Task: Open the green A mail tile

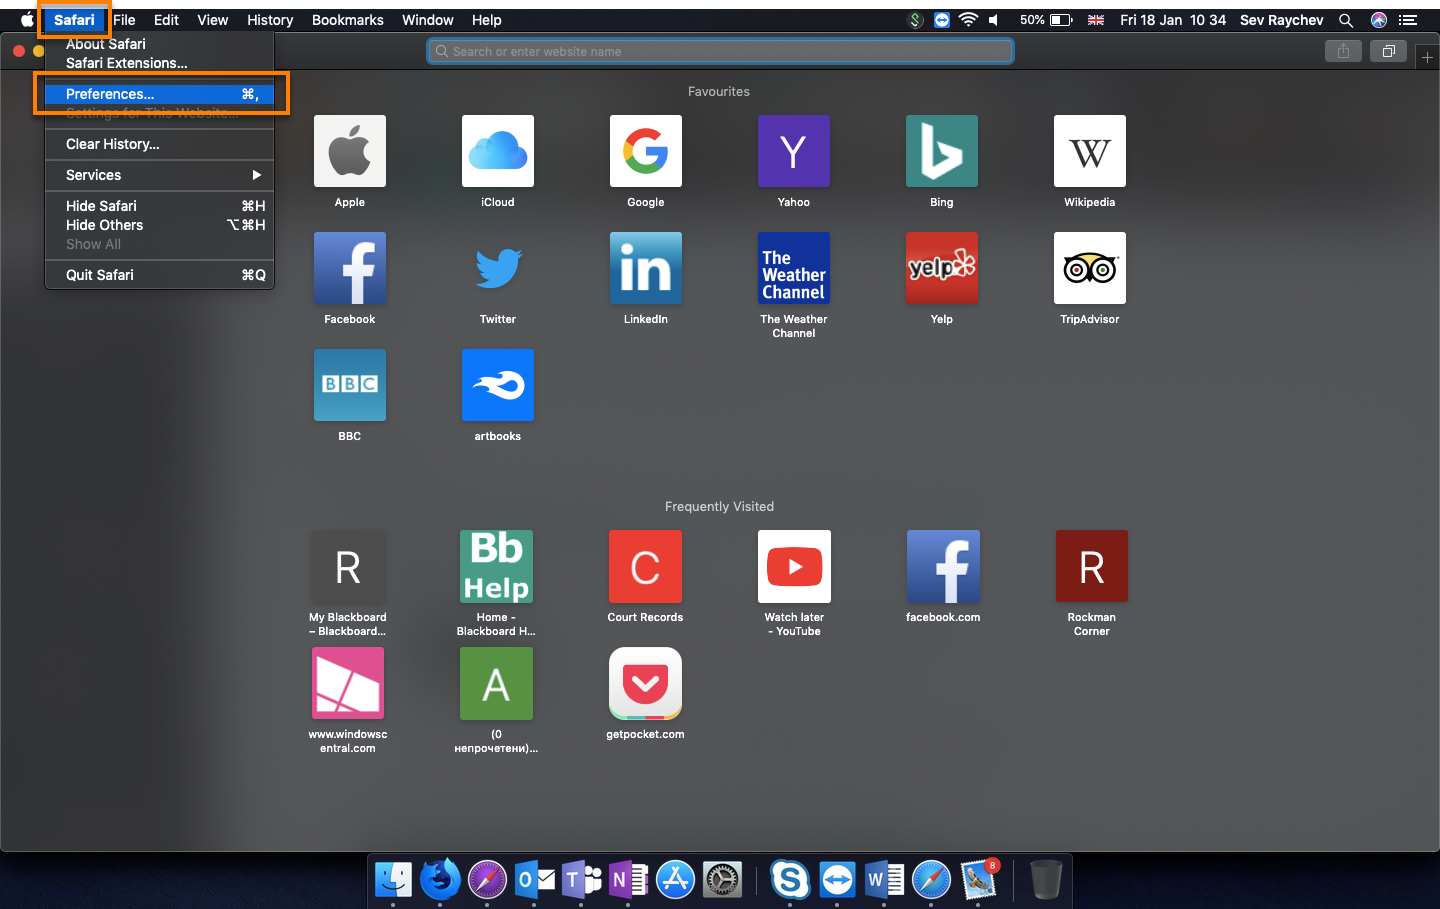Action: [496, 683]
